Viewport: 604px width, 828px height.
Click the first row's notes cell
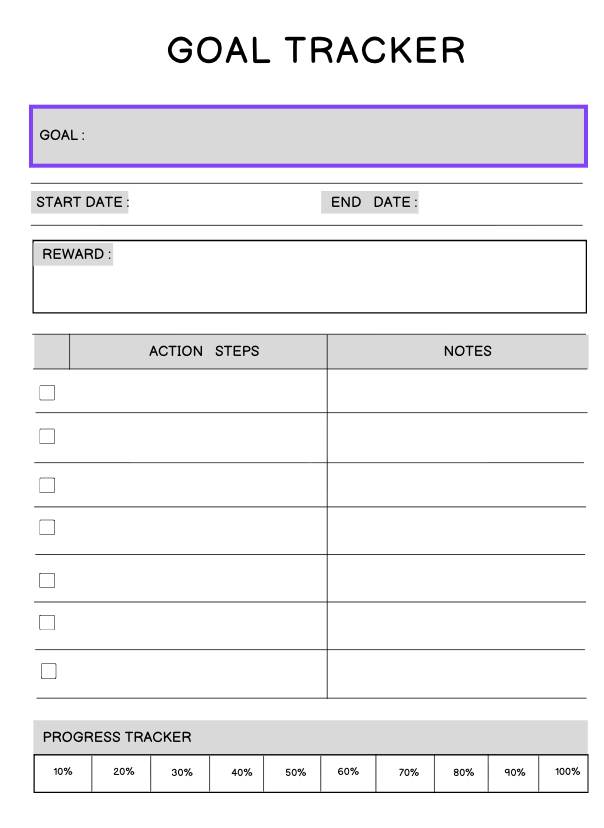[456, 392]
